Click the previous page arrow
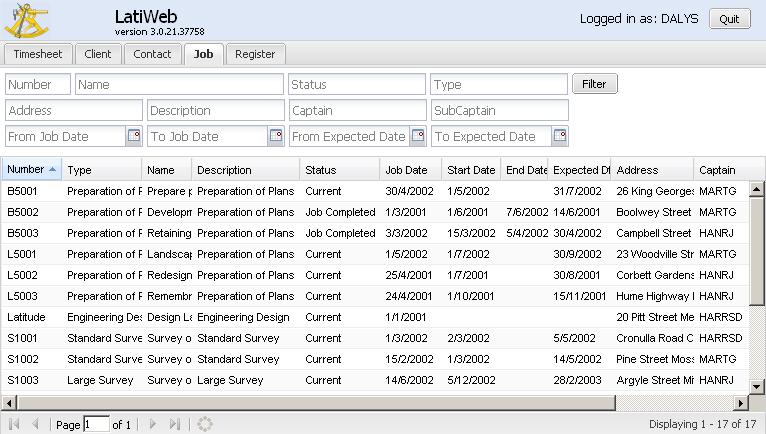Image resolution: width=766 pixels, height=434 pixels. point(36,424)
